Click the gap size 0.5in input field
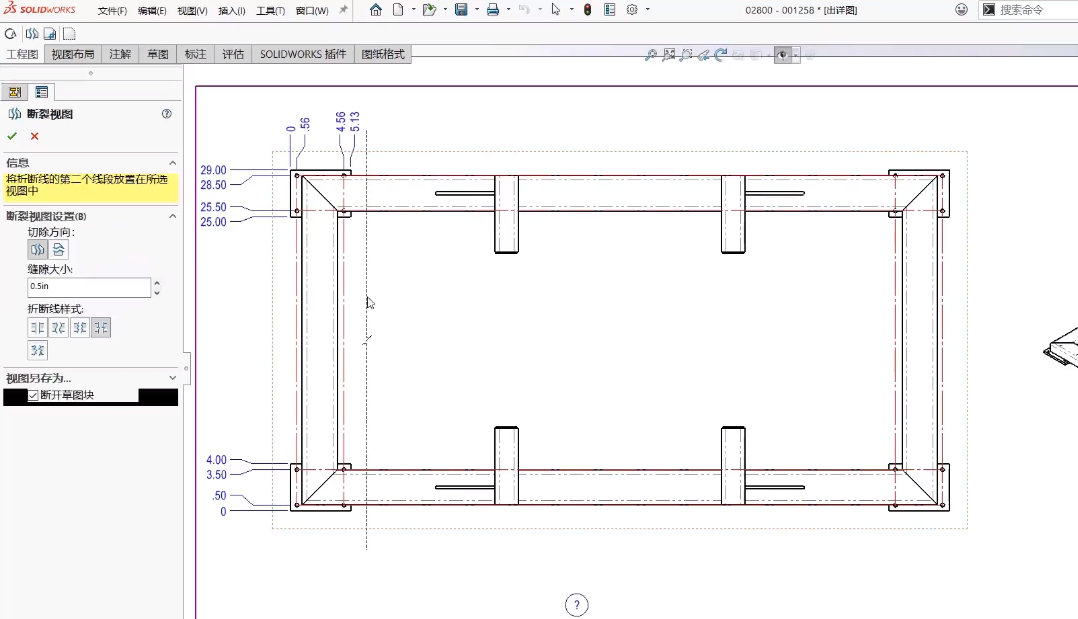Image resolution: width=1078 pixels, height=619 pixels. click(x=88, y=287)
